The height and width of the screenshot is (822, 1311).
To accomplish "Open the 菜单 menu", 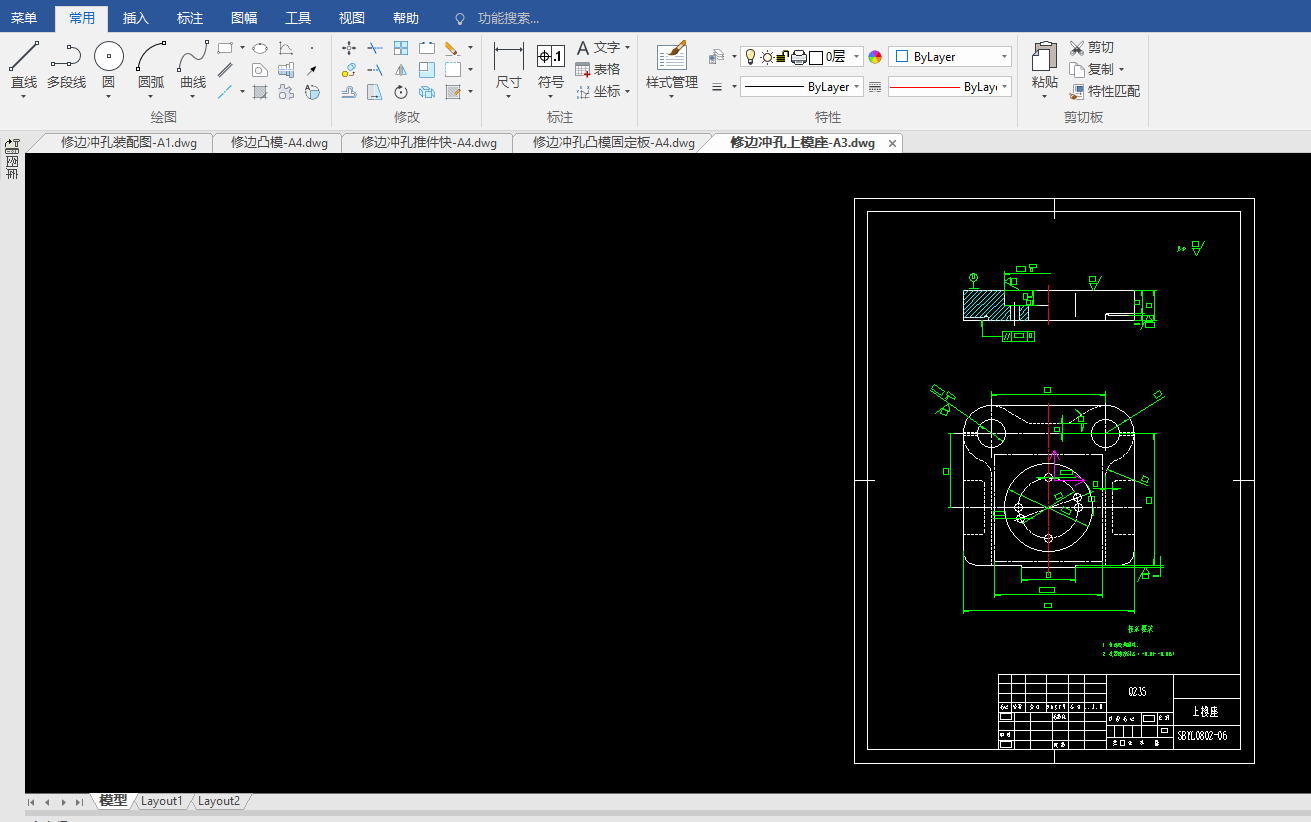I will [24, 18].
